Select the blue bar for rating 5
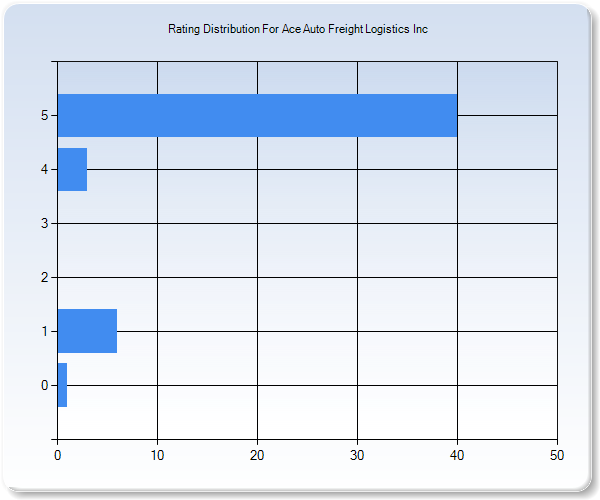 [257, 115]
